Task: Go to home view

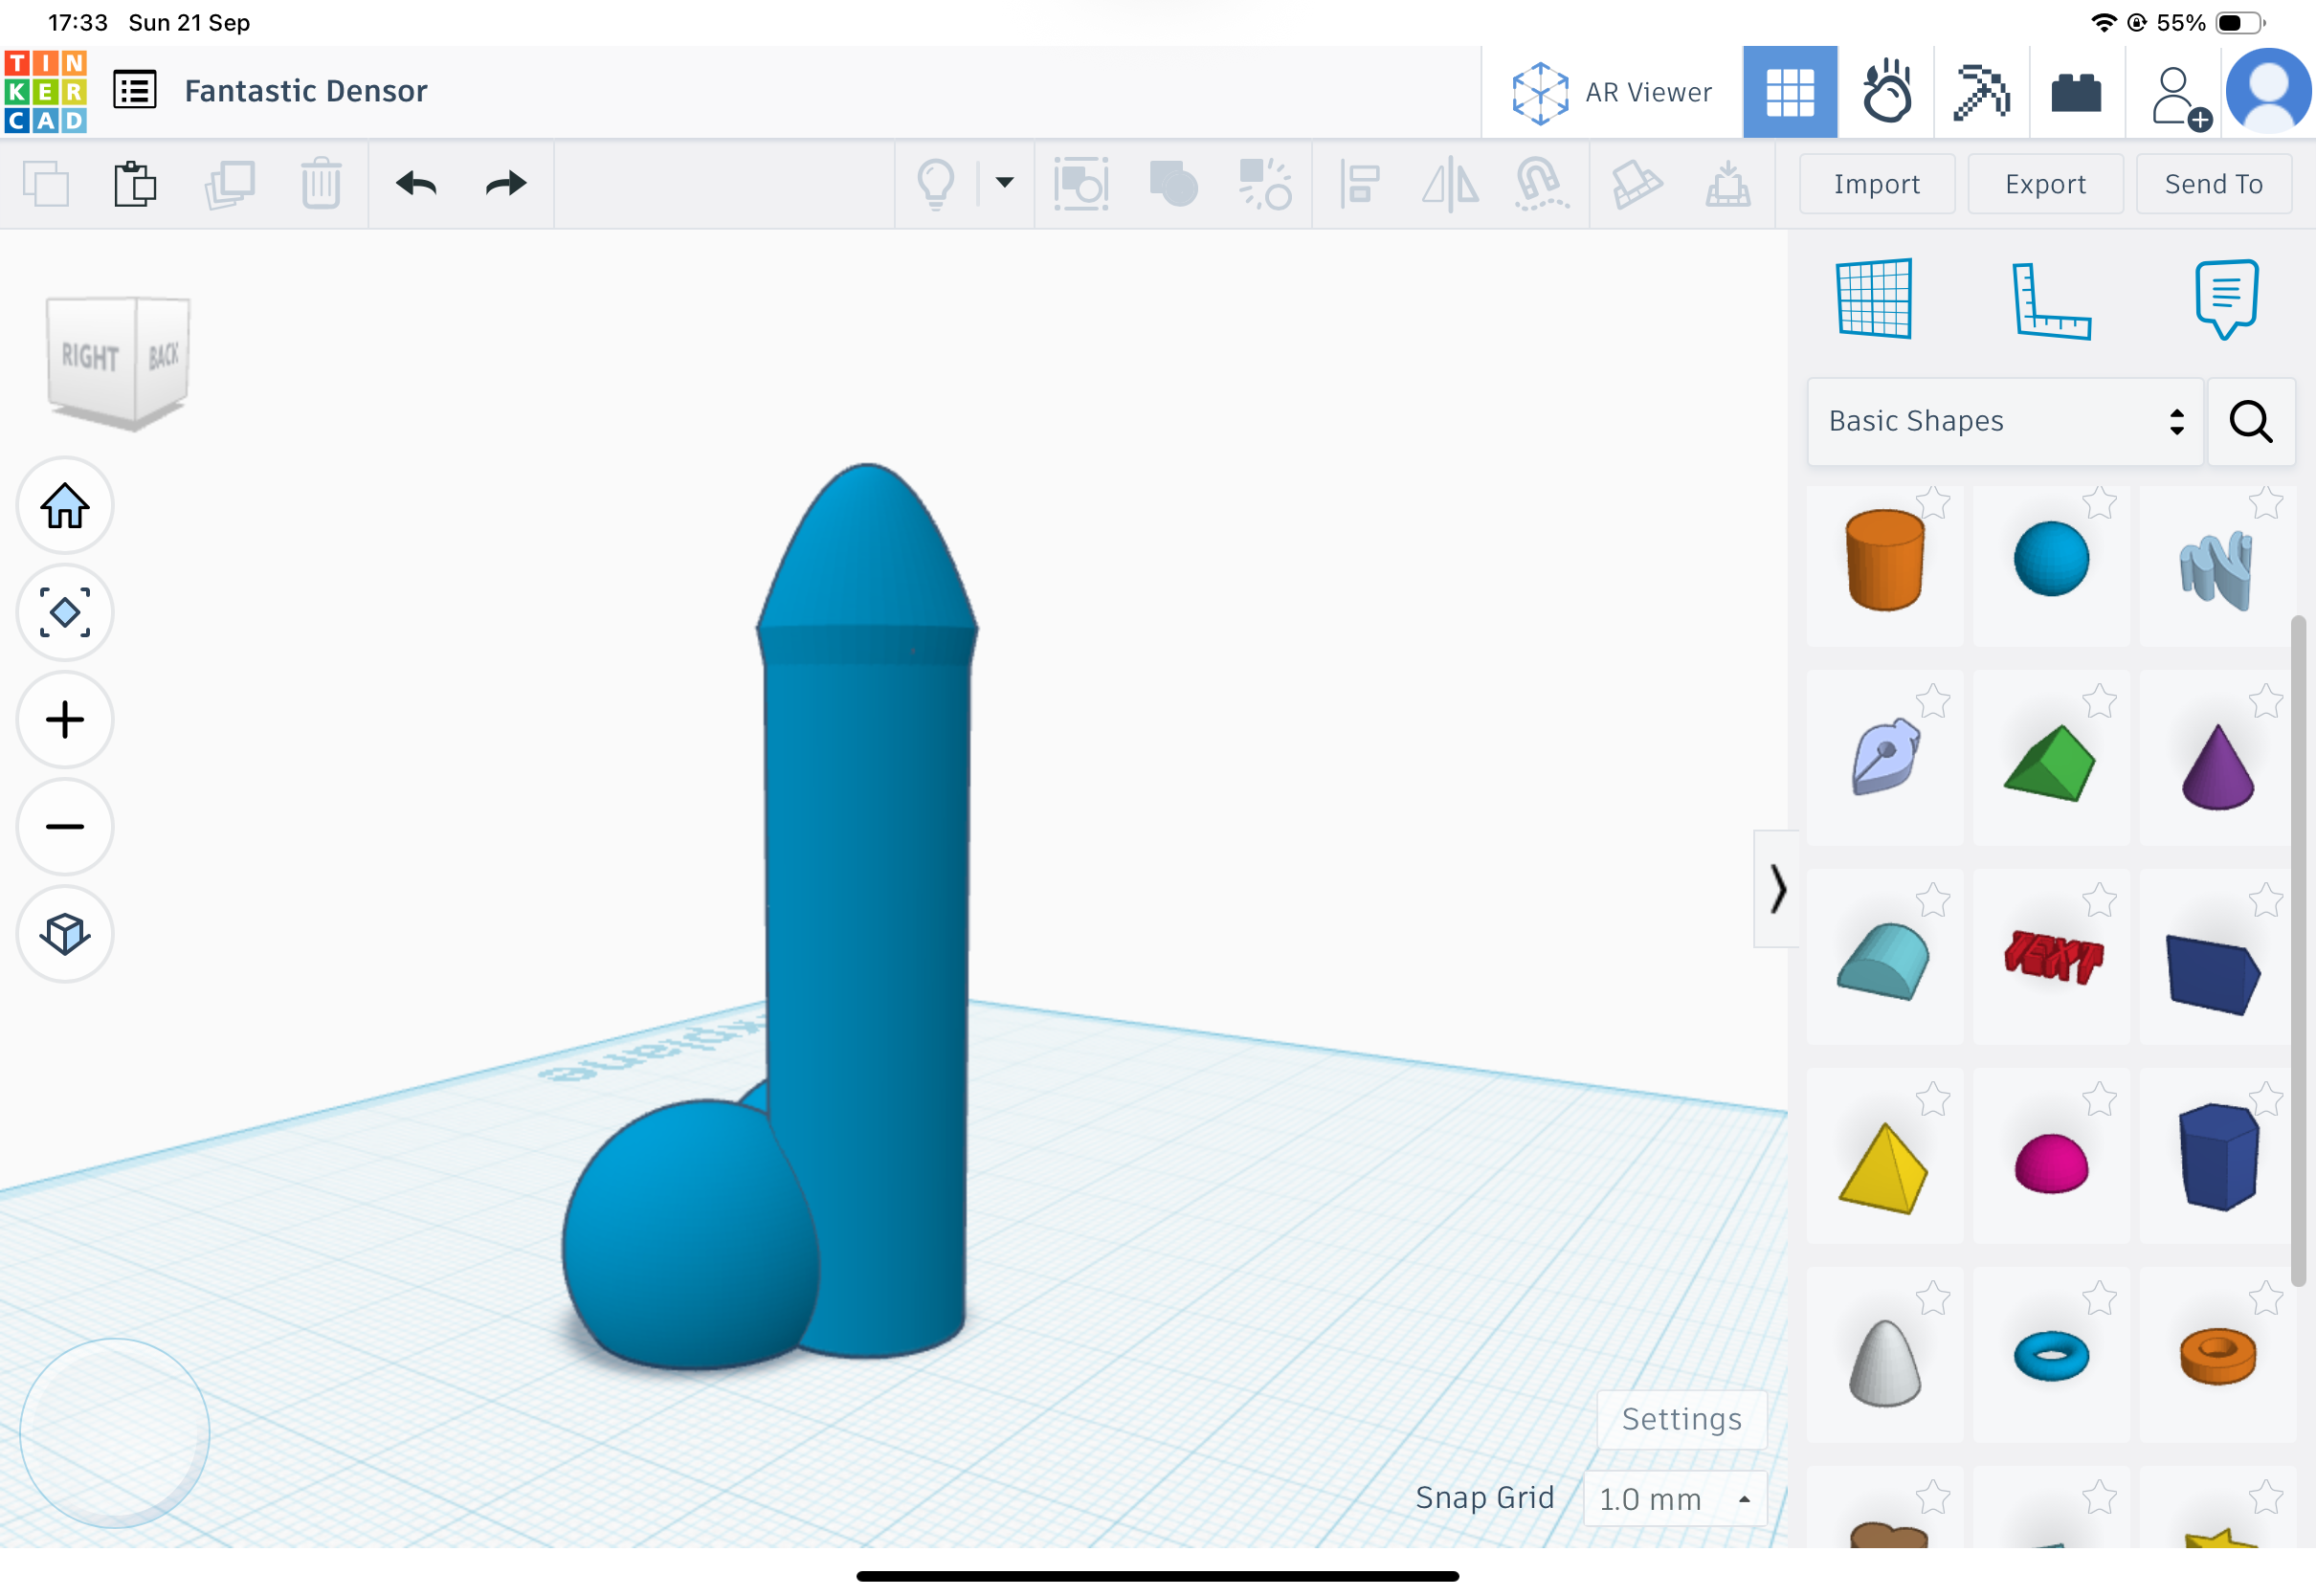Action: click(65, 506)
